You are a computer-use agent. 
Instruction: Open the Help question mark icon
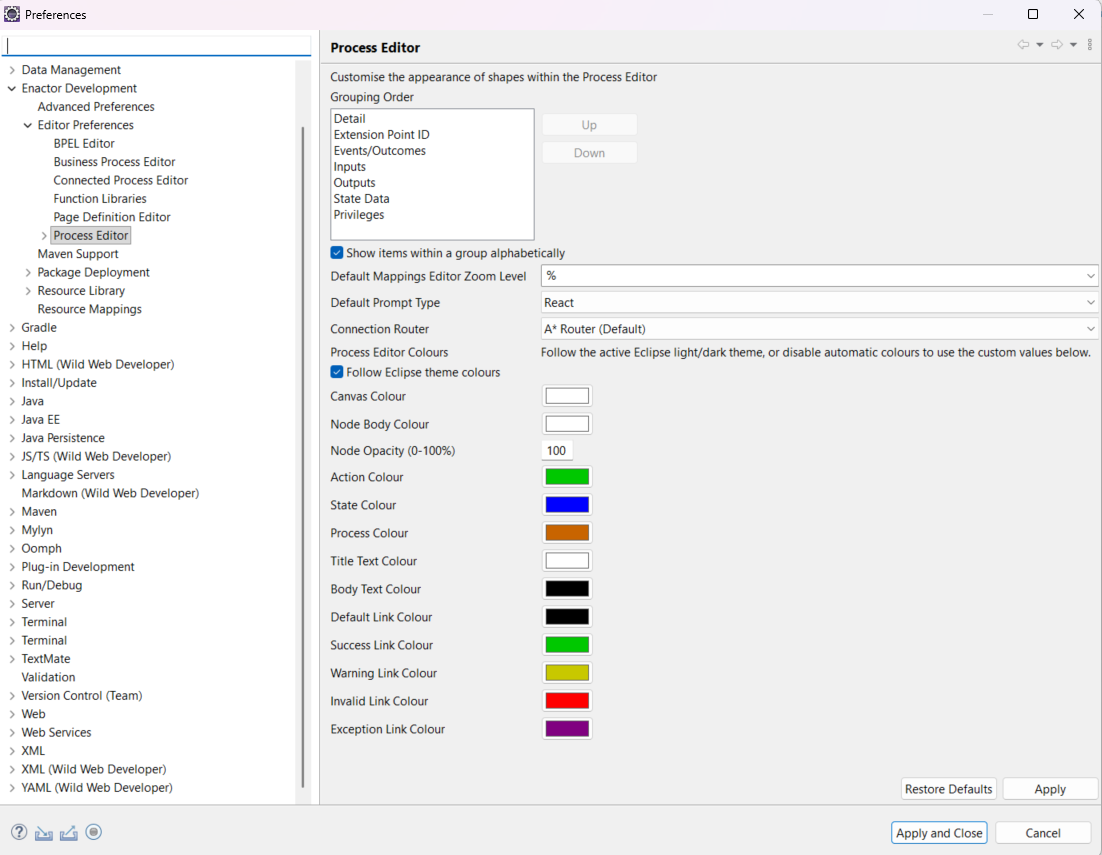pyautogui.click(x=19, y=833)
